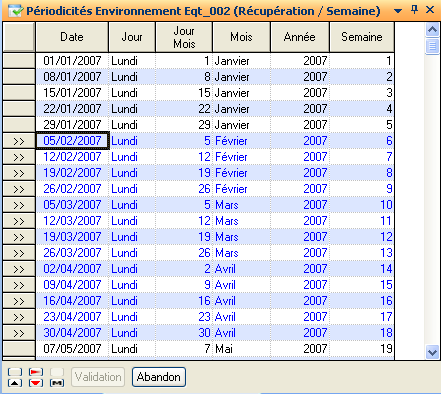Click the small M button
The image size is (441, 394).
pos(57,383)
